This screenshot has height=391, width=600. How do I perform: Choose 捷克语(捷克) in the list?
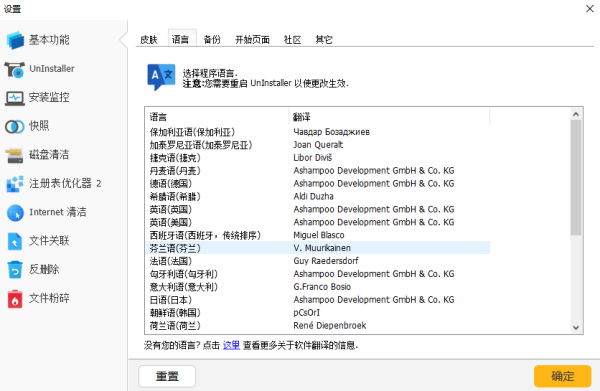[318, 158]
